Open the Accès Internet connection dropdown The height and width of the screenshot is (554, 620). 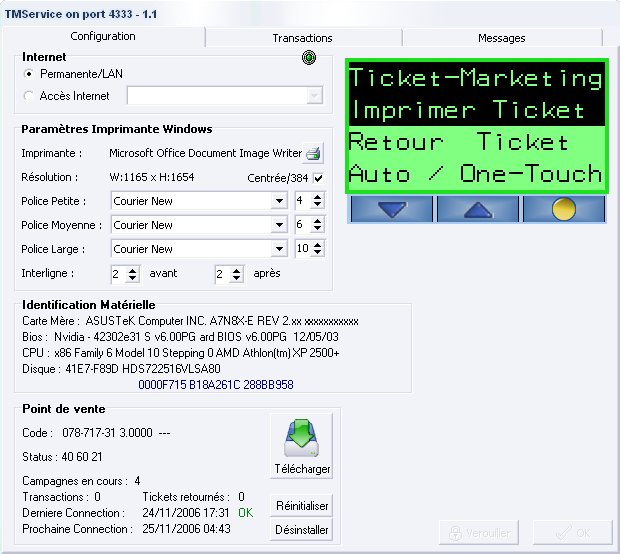315,96
